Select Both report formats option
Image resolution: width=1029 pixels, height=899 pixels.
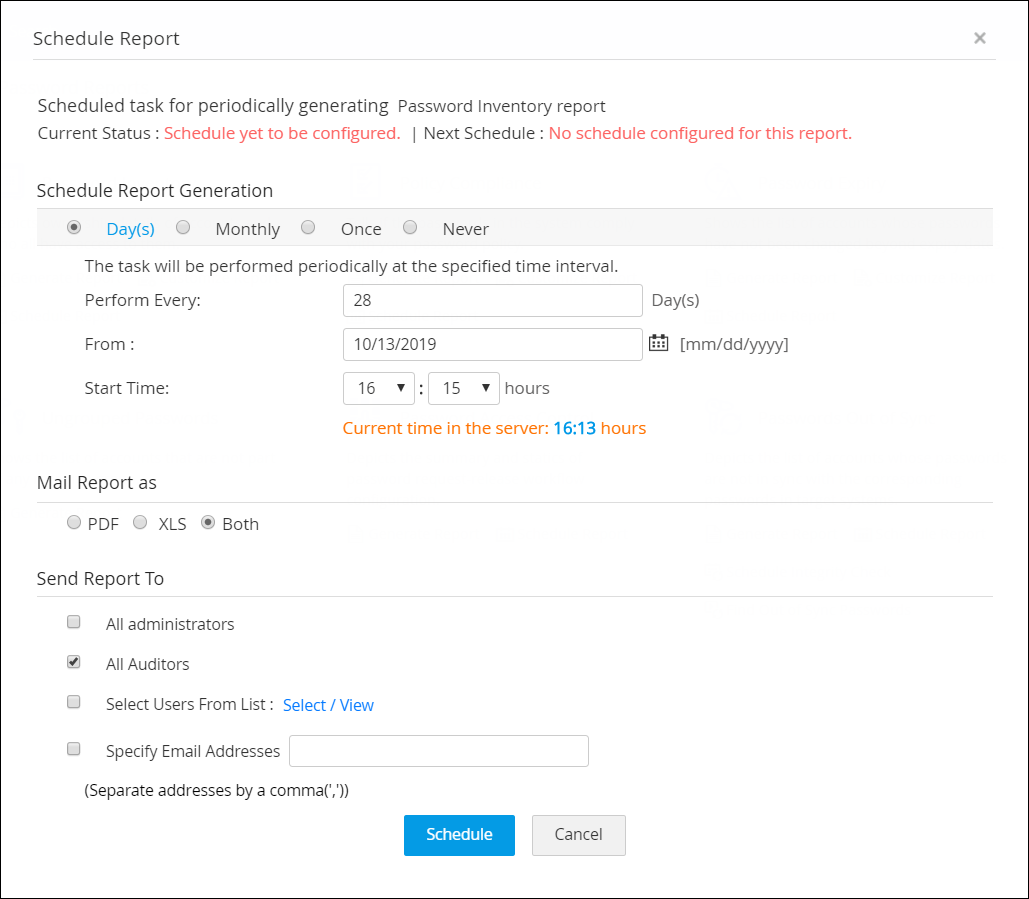tap(208, 522)
